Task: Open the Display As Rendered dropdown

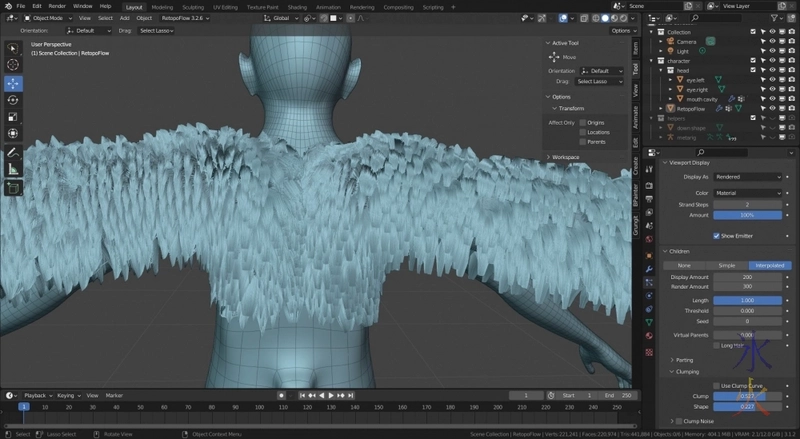Action: point(747,177)
